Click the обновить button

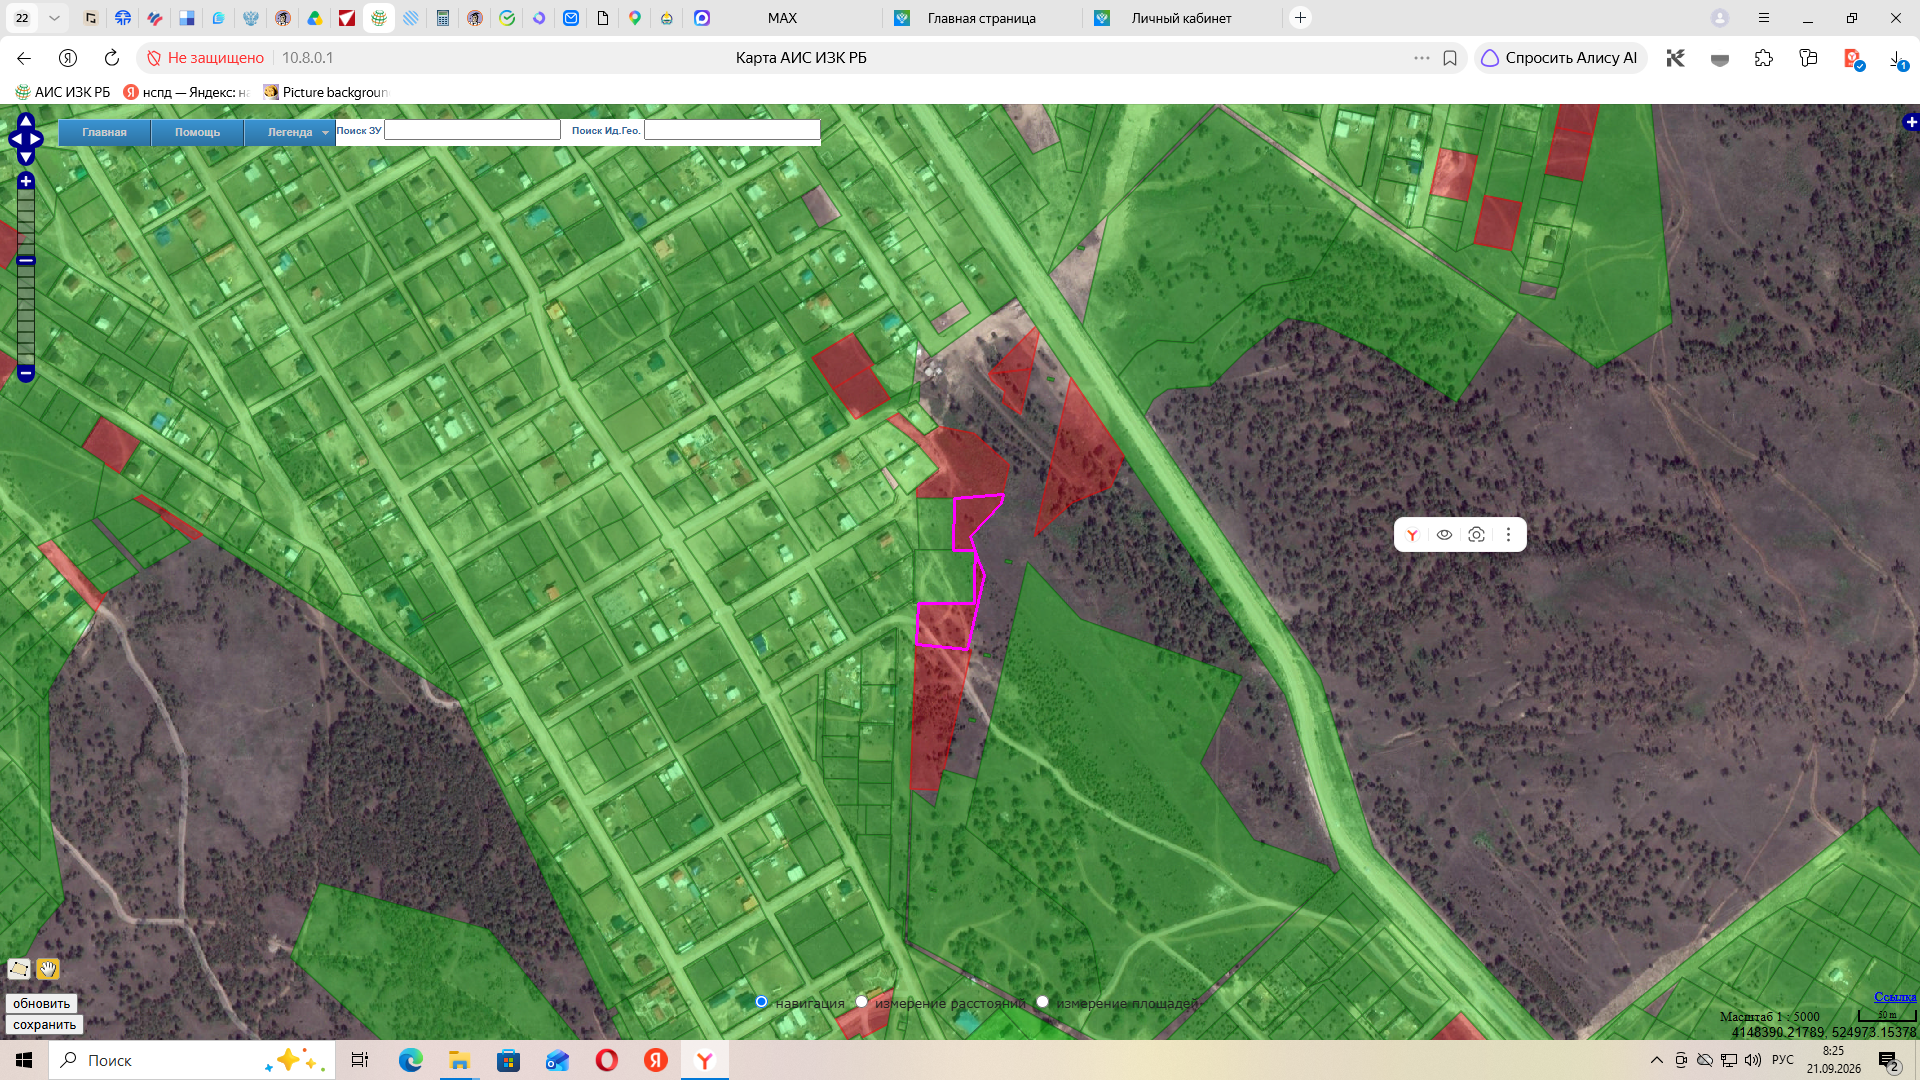tap(41, 1003)
